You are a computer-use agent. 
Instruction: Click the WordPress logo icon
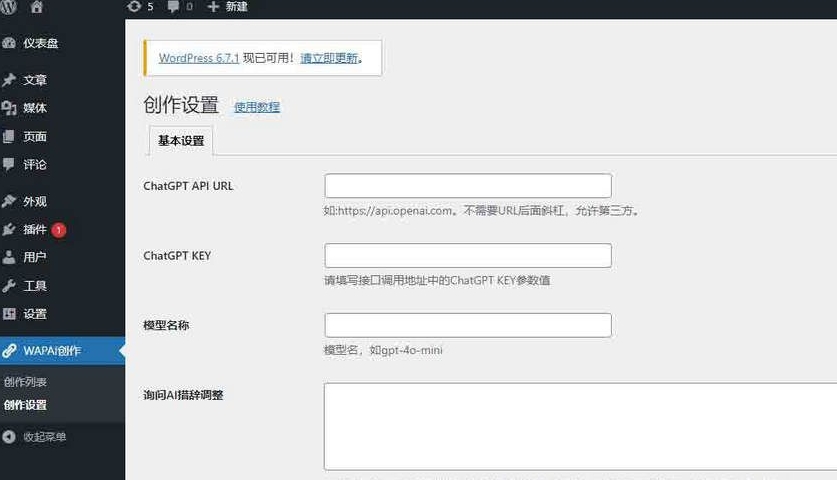coord(9,6)
